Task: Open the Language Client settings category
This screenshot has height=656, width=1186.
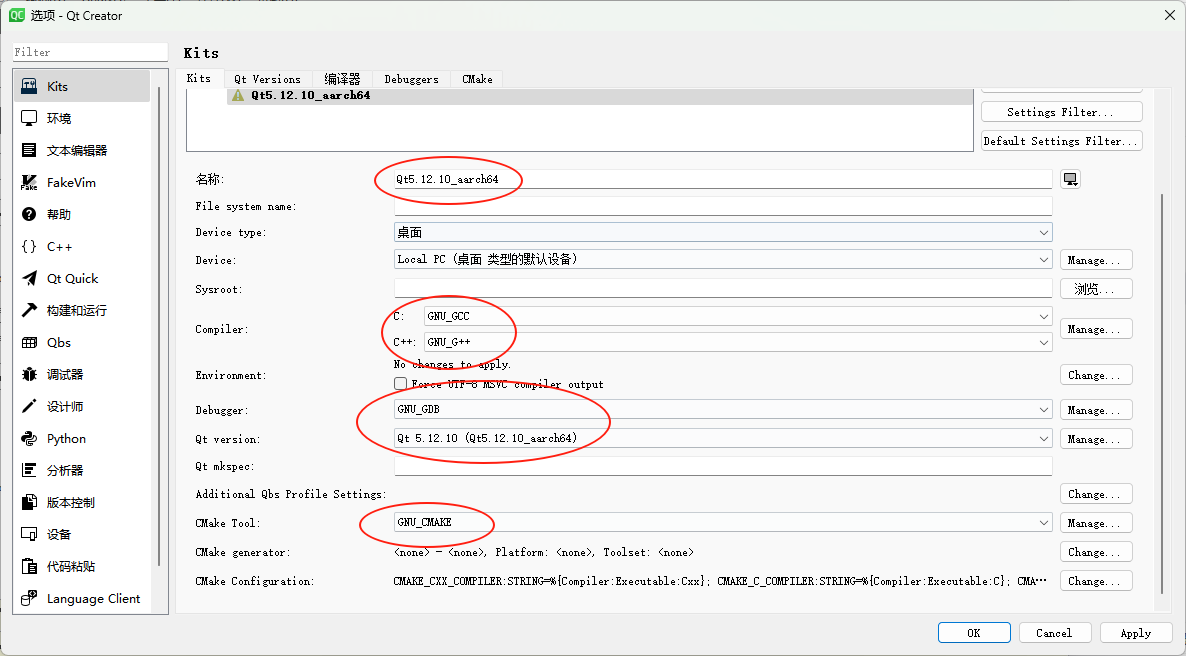Action: pos(82,598)
